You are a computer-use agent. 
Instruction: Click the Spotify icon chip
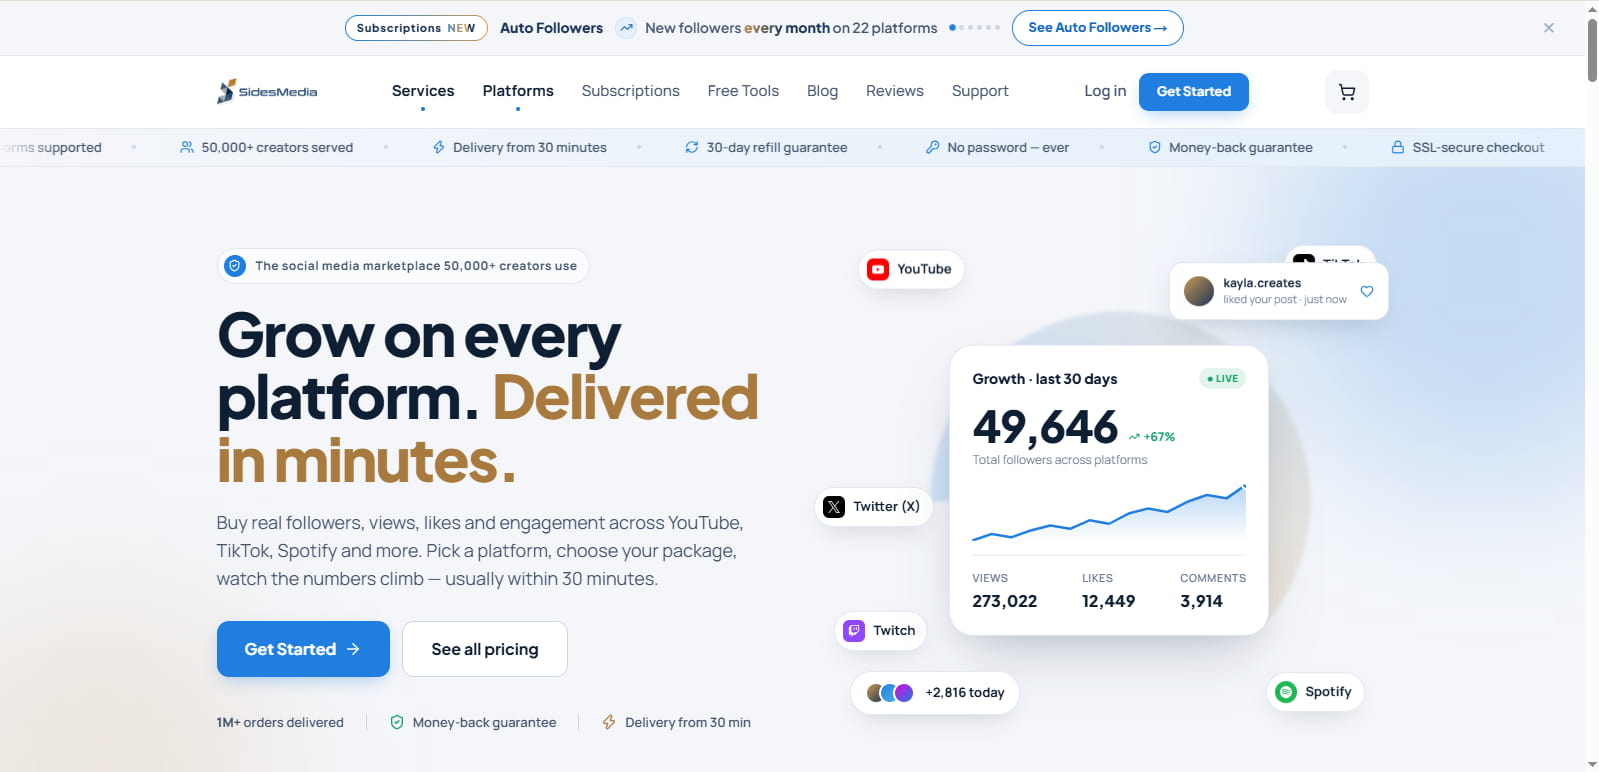tap(1315, 692)
